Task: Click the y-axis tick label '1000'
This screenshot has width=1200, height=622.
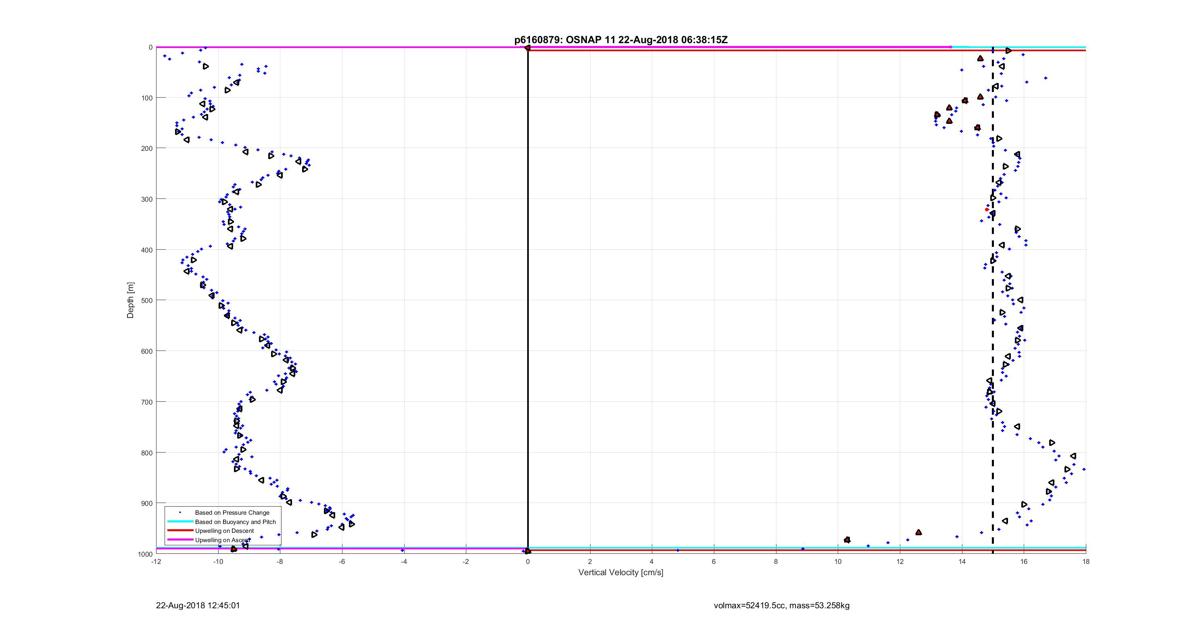Action: coord(143,554)
